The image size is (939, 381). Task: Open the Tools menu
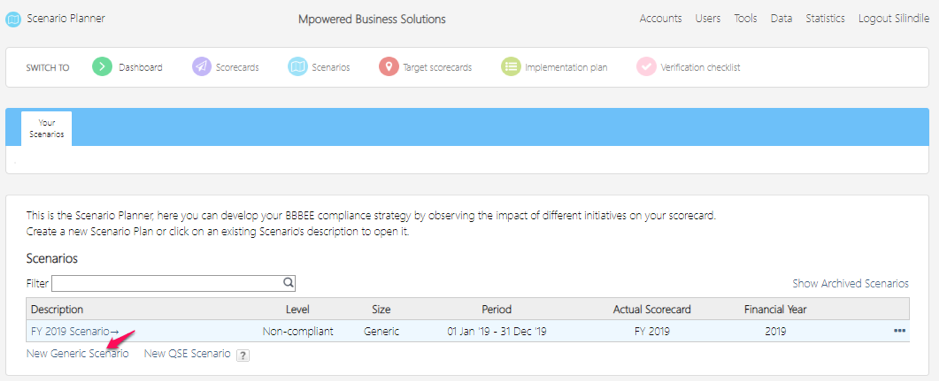(746, 19)
